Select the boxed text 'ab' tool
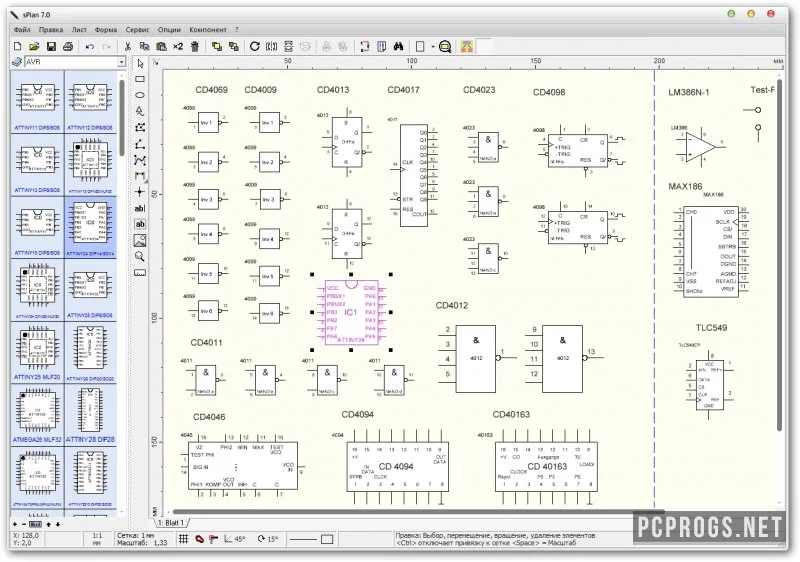The width and height of the screenshot is (800, 562). pos(140,224)
